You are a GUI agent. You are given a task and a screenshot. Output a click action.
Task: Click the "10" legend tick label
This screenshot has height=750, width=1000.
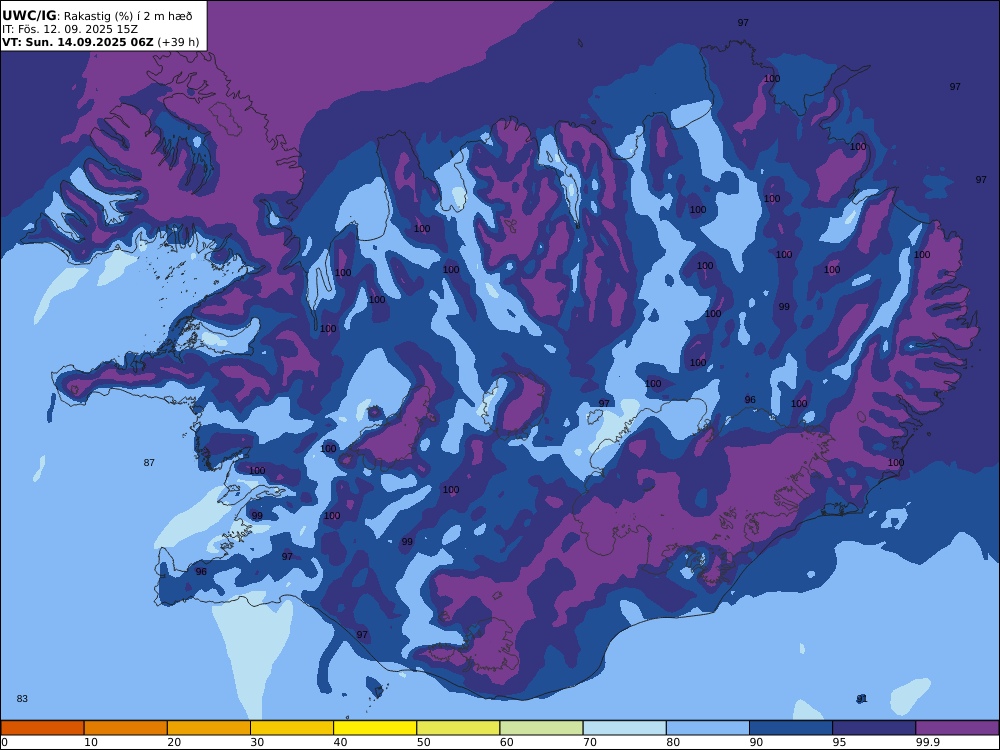click(x=91, y=742)
